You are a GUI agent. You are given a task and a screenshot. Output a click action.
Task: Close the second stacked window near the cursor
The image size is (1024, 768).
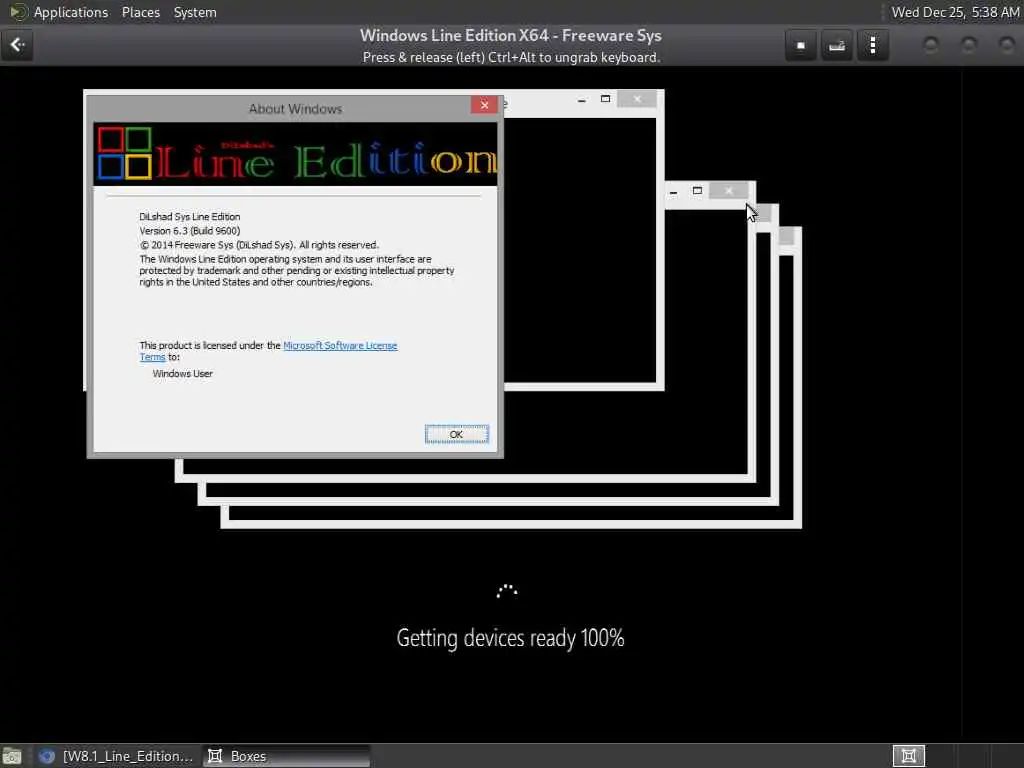pyautogui.click(x=729, y=191)
